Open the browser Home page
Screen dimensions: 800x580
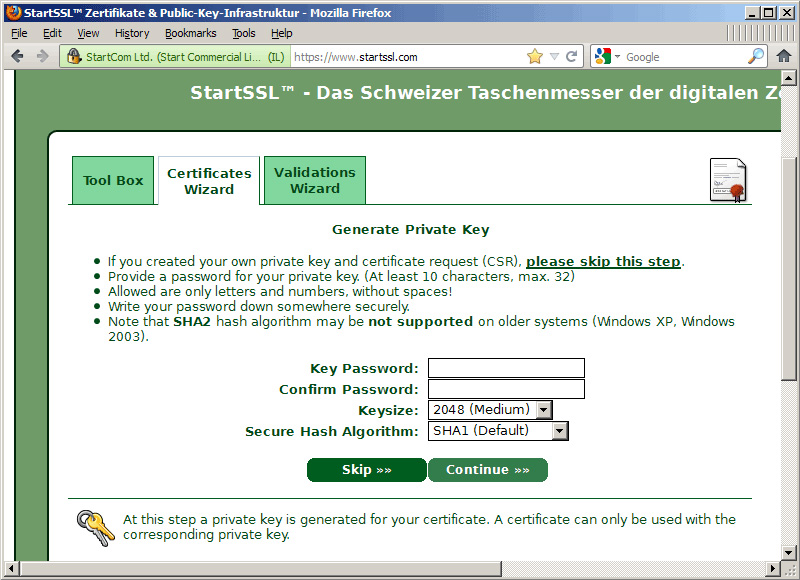(x=784, y=56)
